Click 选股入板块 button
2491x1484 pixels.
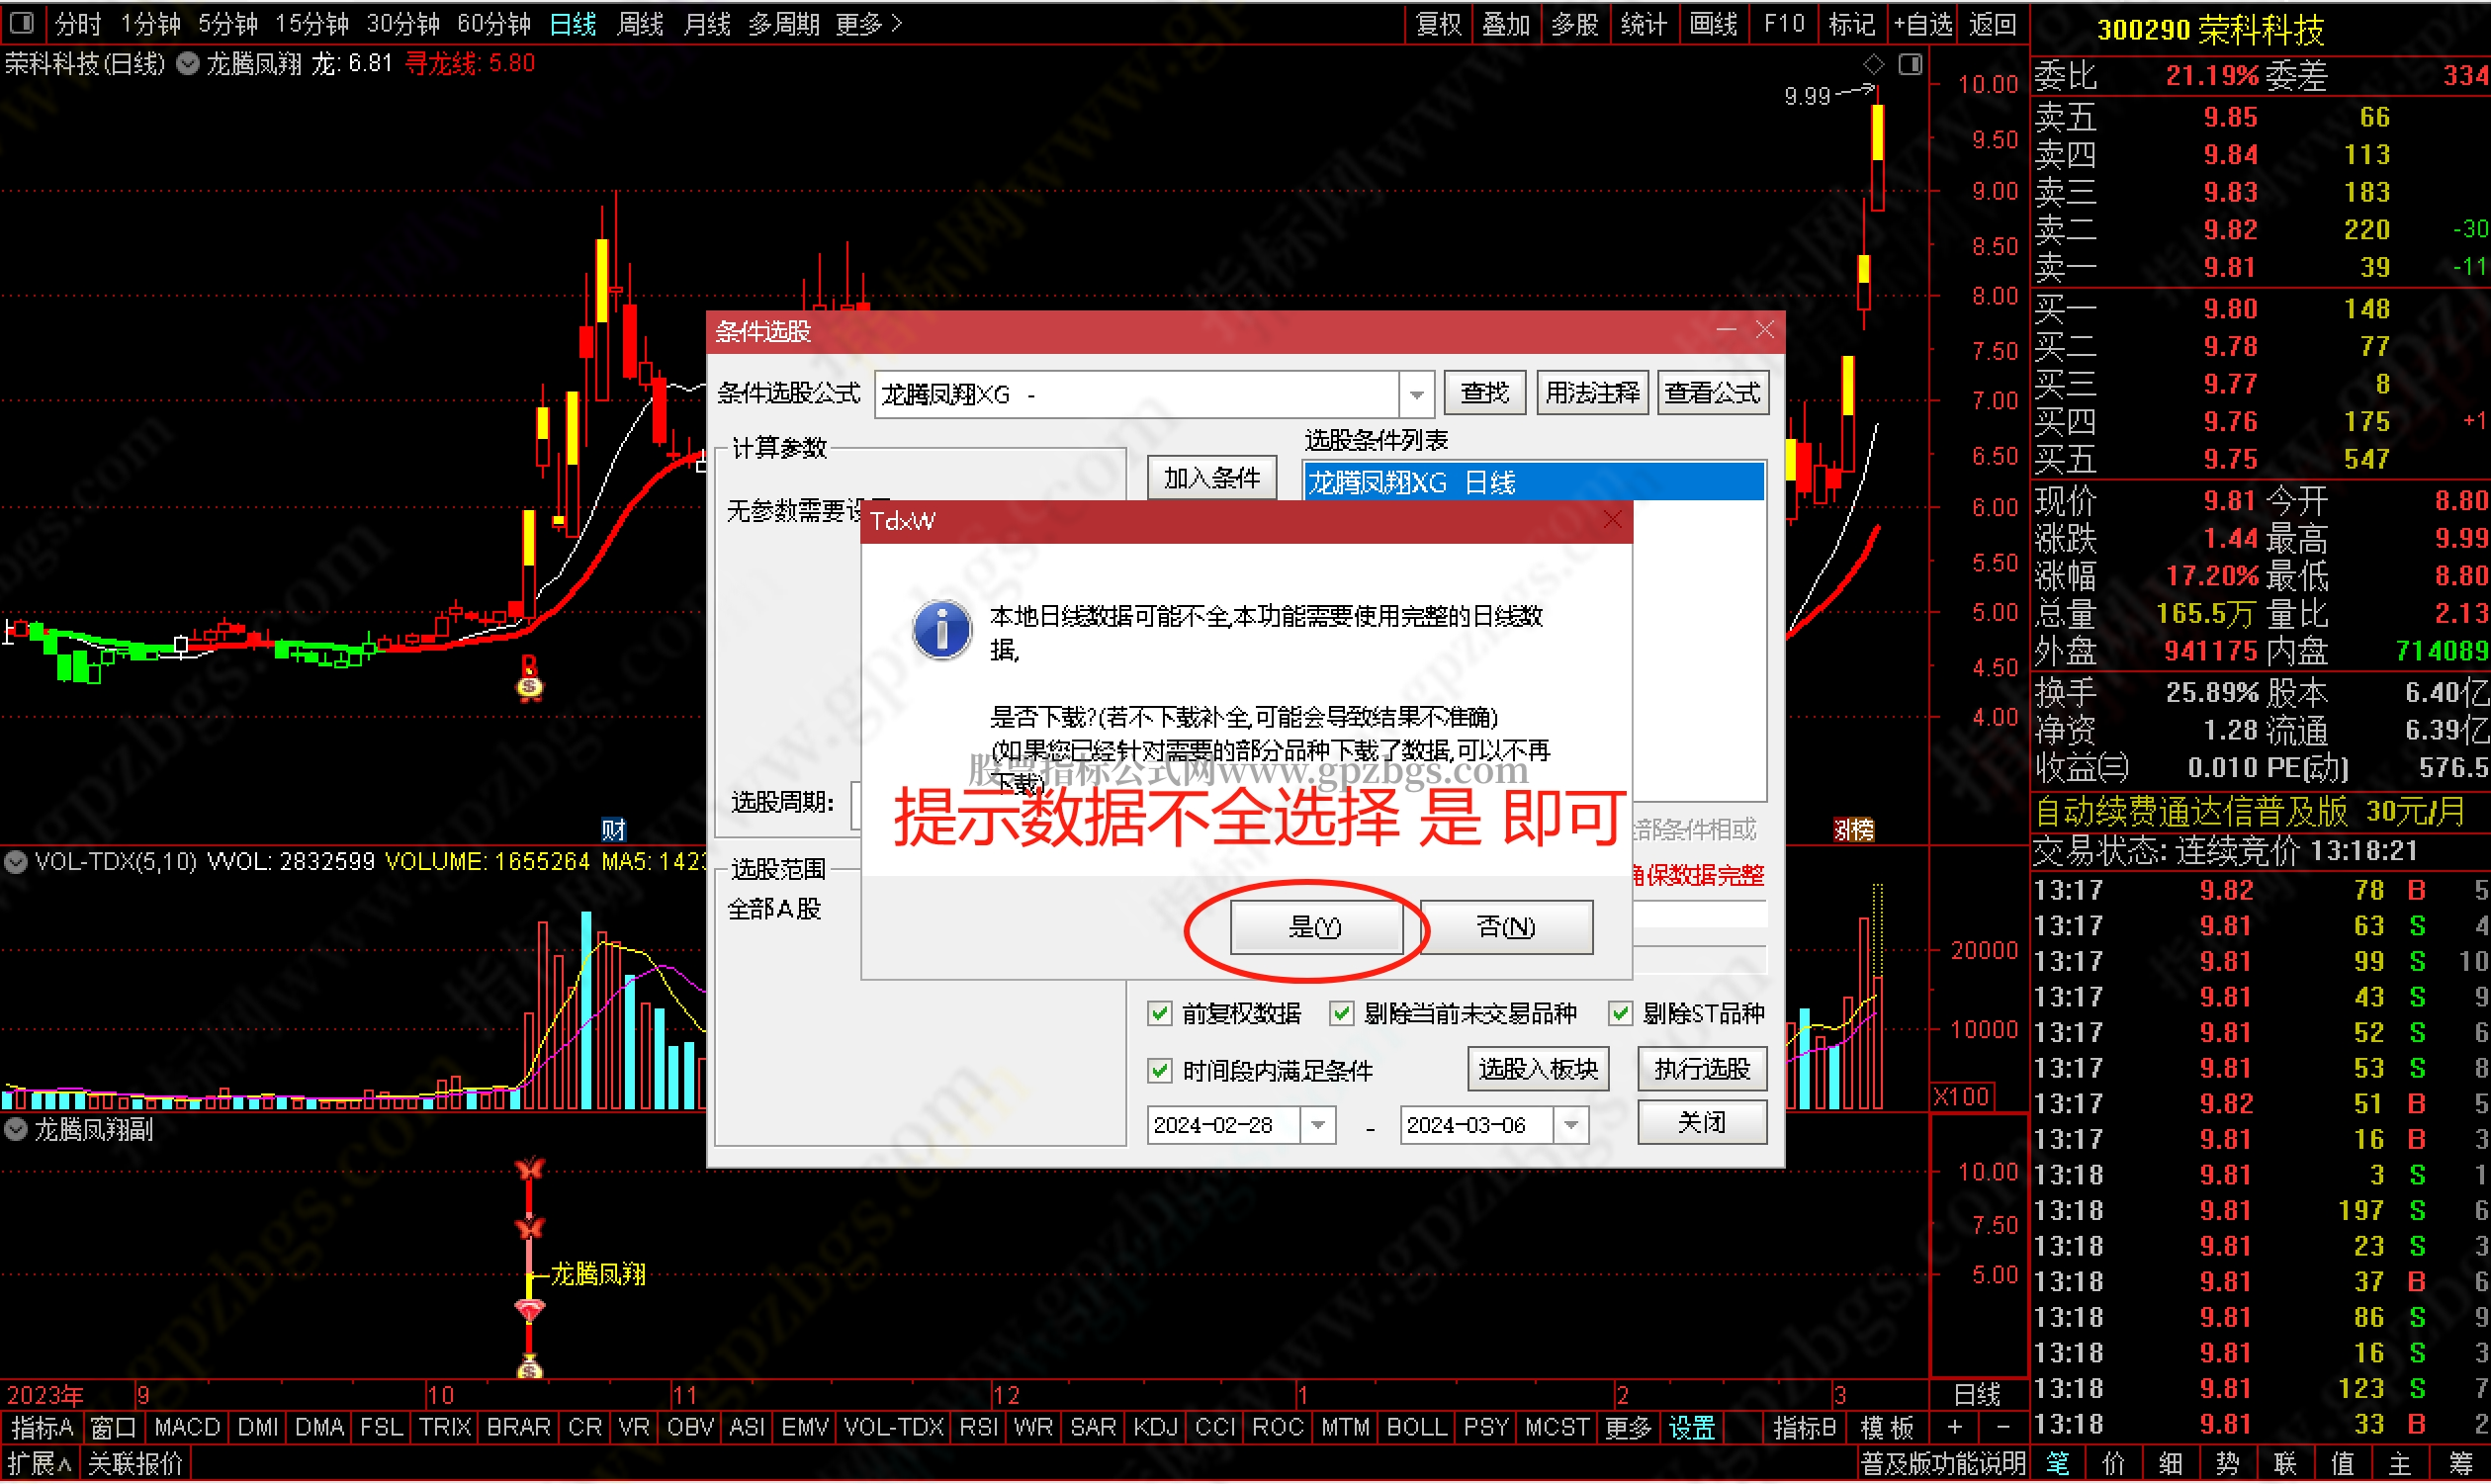coord(1538,1070)
